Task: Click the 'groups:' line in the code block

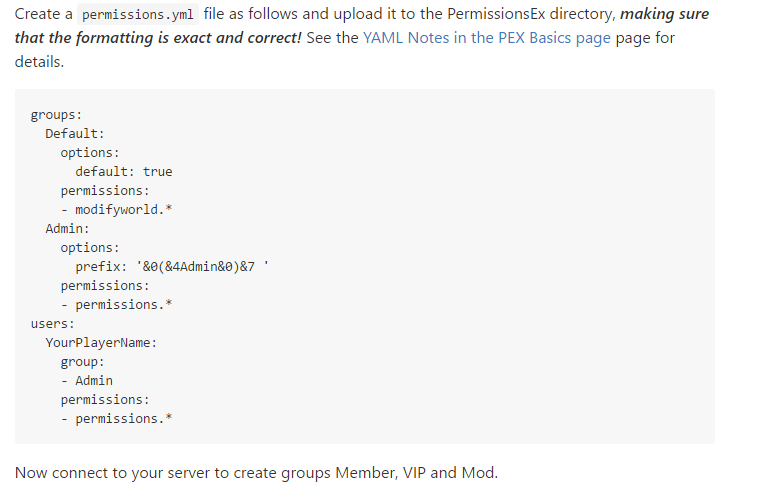Action: (x=56, y=115)
